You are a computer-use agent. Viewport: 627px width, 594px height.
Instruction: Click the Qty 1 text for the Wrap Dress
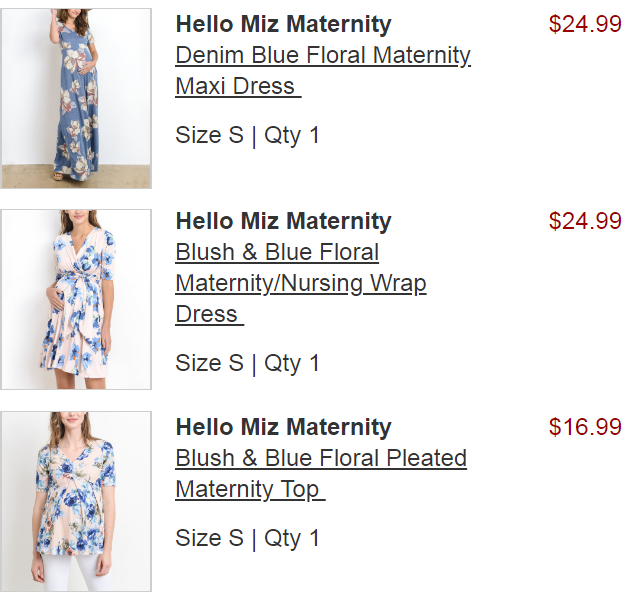click(x=292, y=364)
